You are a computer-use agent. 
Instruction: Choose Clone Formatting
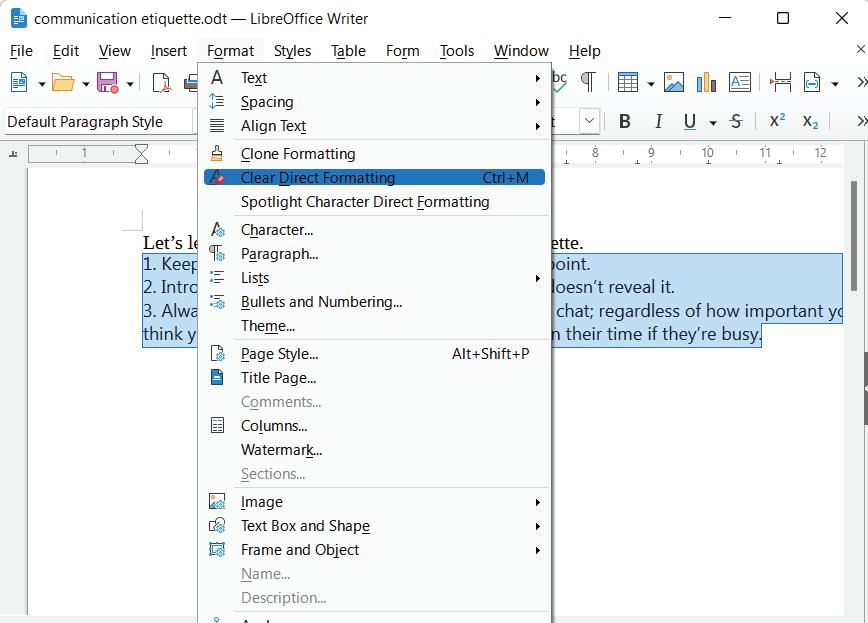coord(374,154)
